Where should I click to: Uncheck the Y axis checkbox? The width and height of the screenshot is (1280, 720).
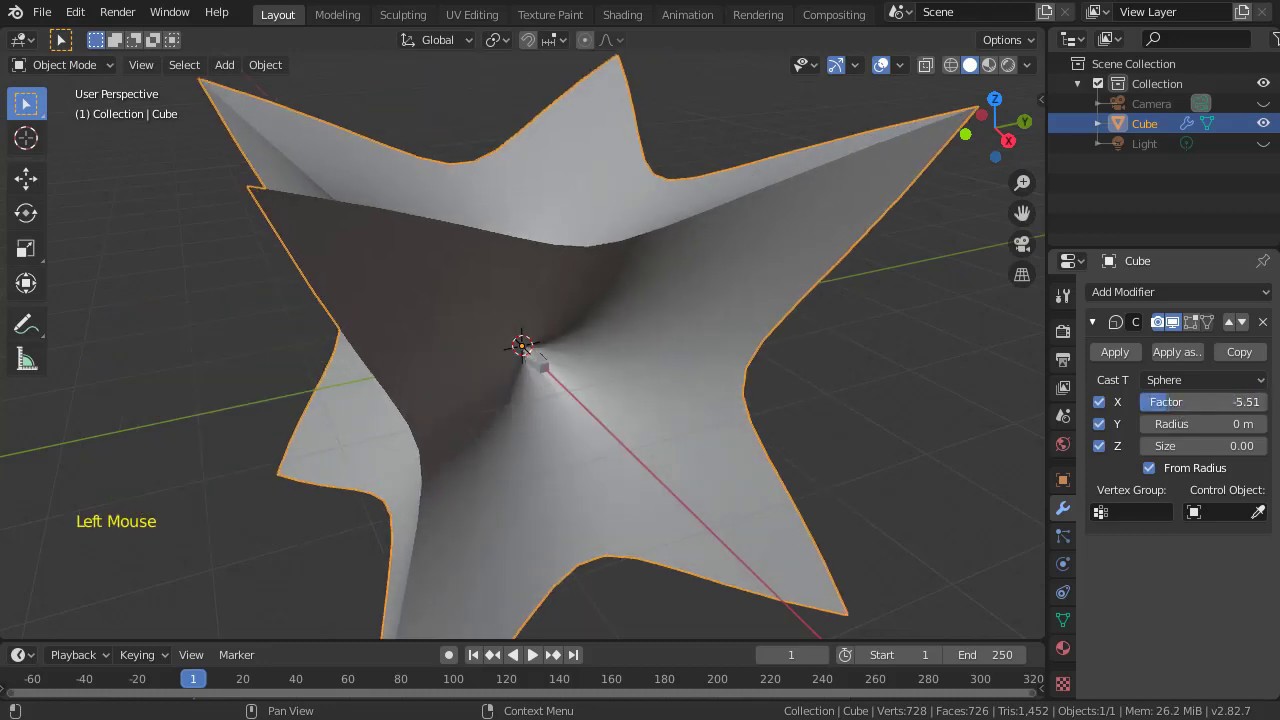1099,424
